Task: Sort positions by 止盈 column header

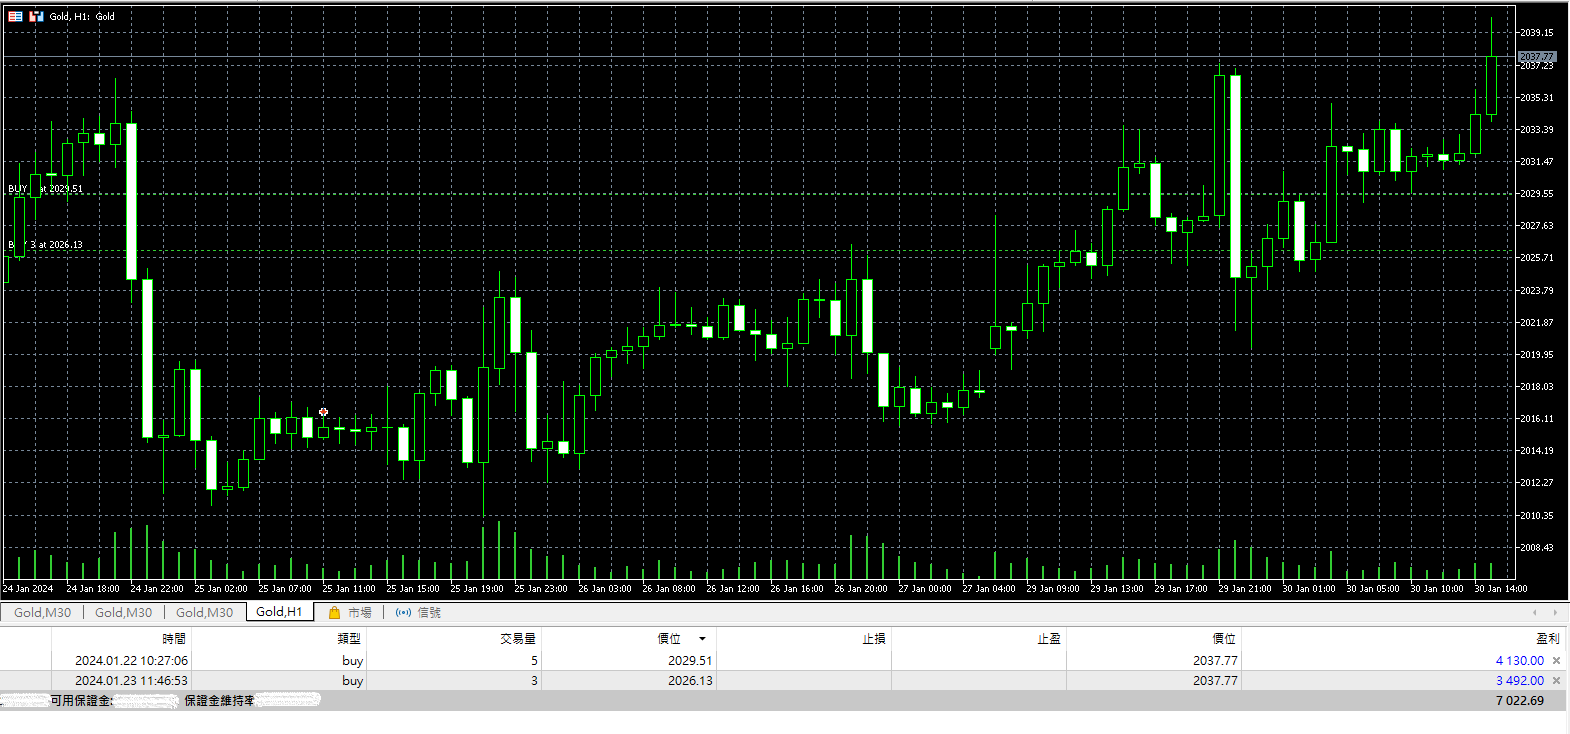Action: (1049, 639)
